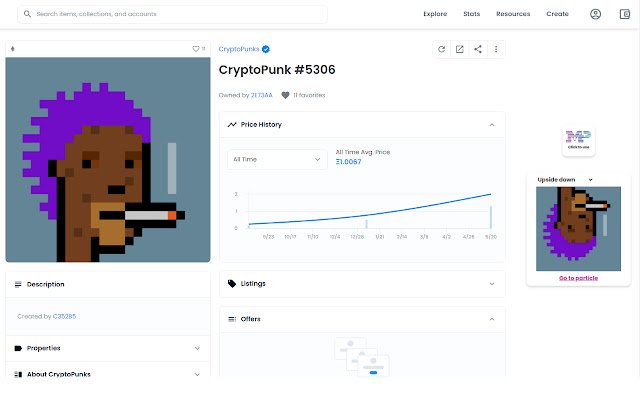This screenshot has height=400, width=640.
Task: Open item in external website icon
Action: coord(460,49)
